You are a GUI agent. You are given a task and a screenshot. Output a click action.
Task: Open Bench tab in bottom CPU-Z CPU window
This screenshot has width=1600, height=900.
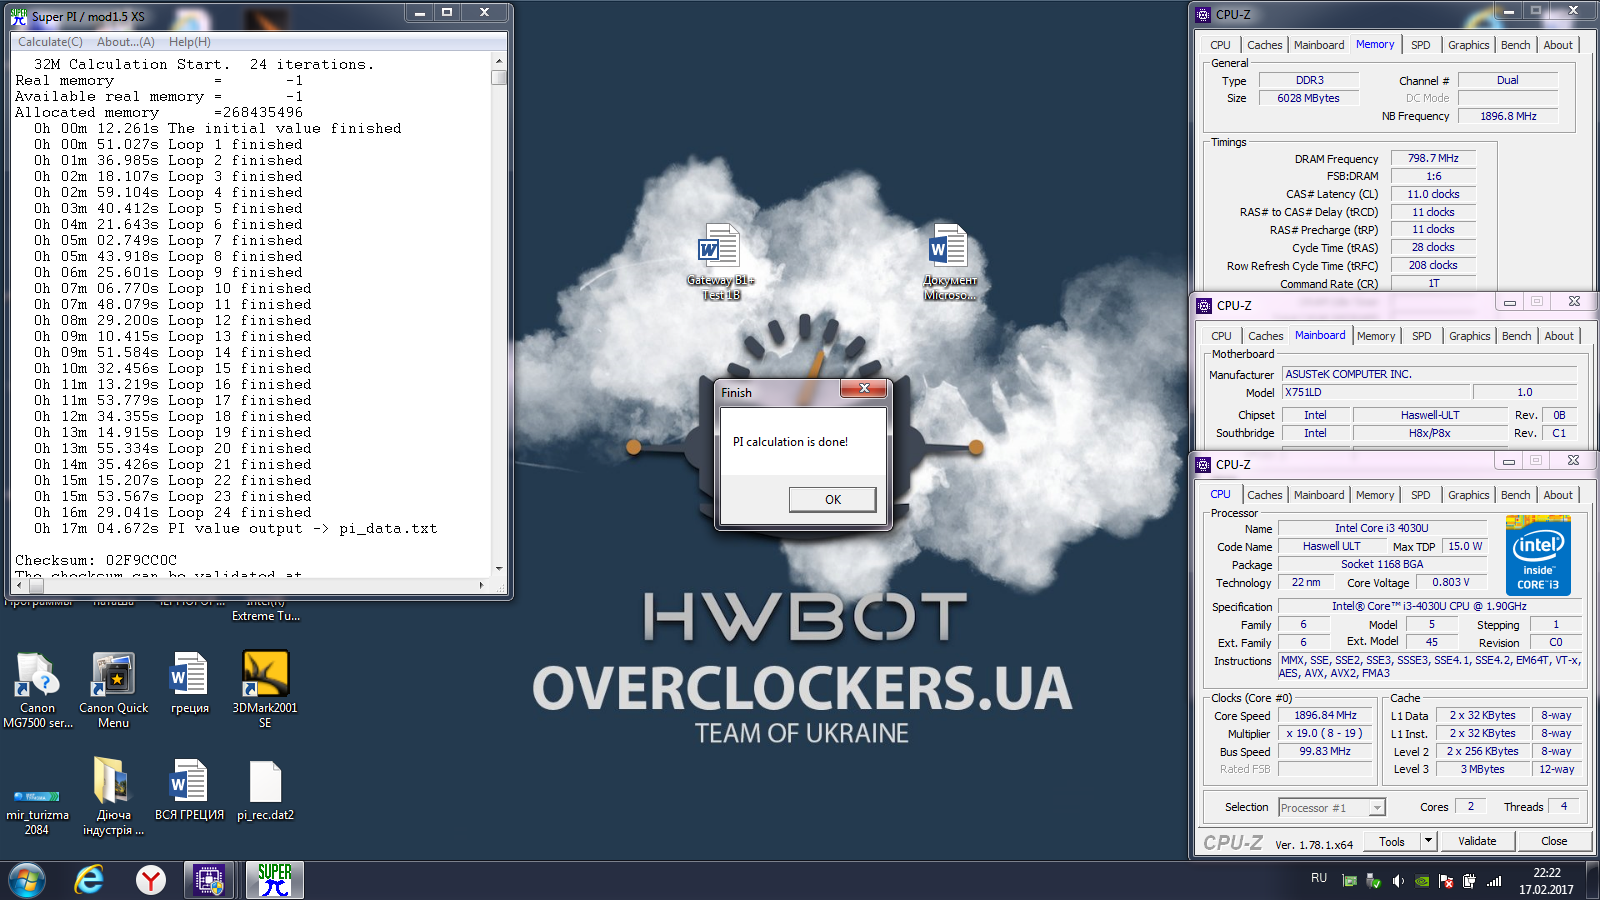point(1516,495)
